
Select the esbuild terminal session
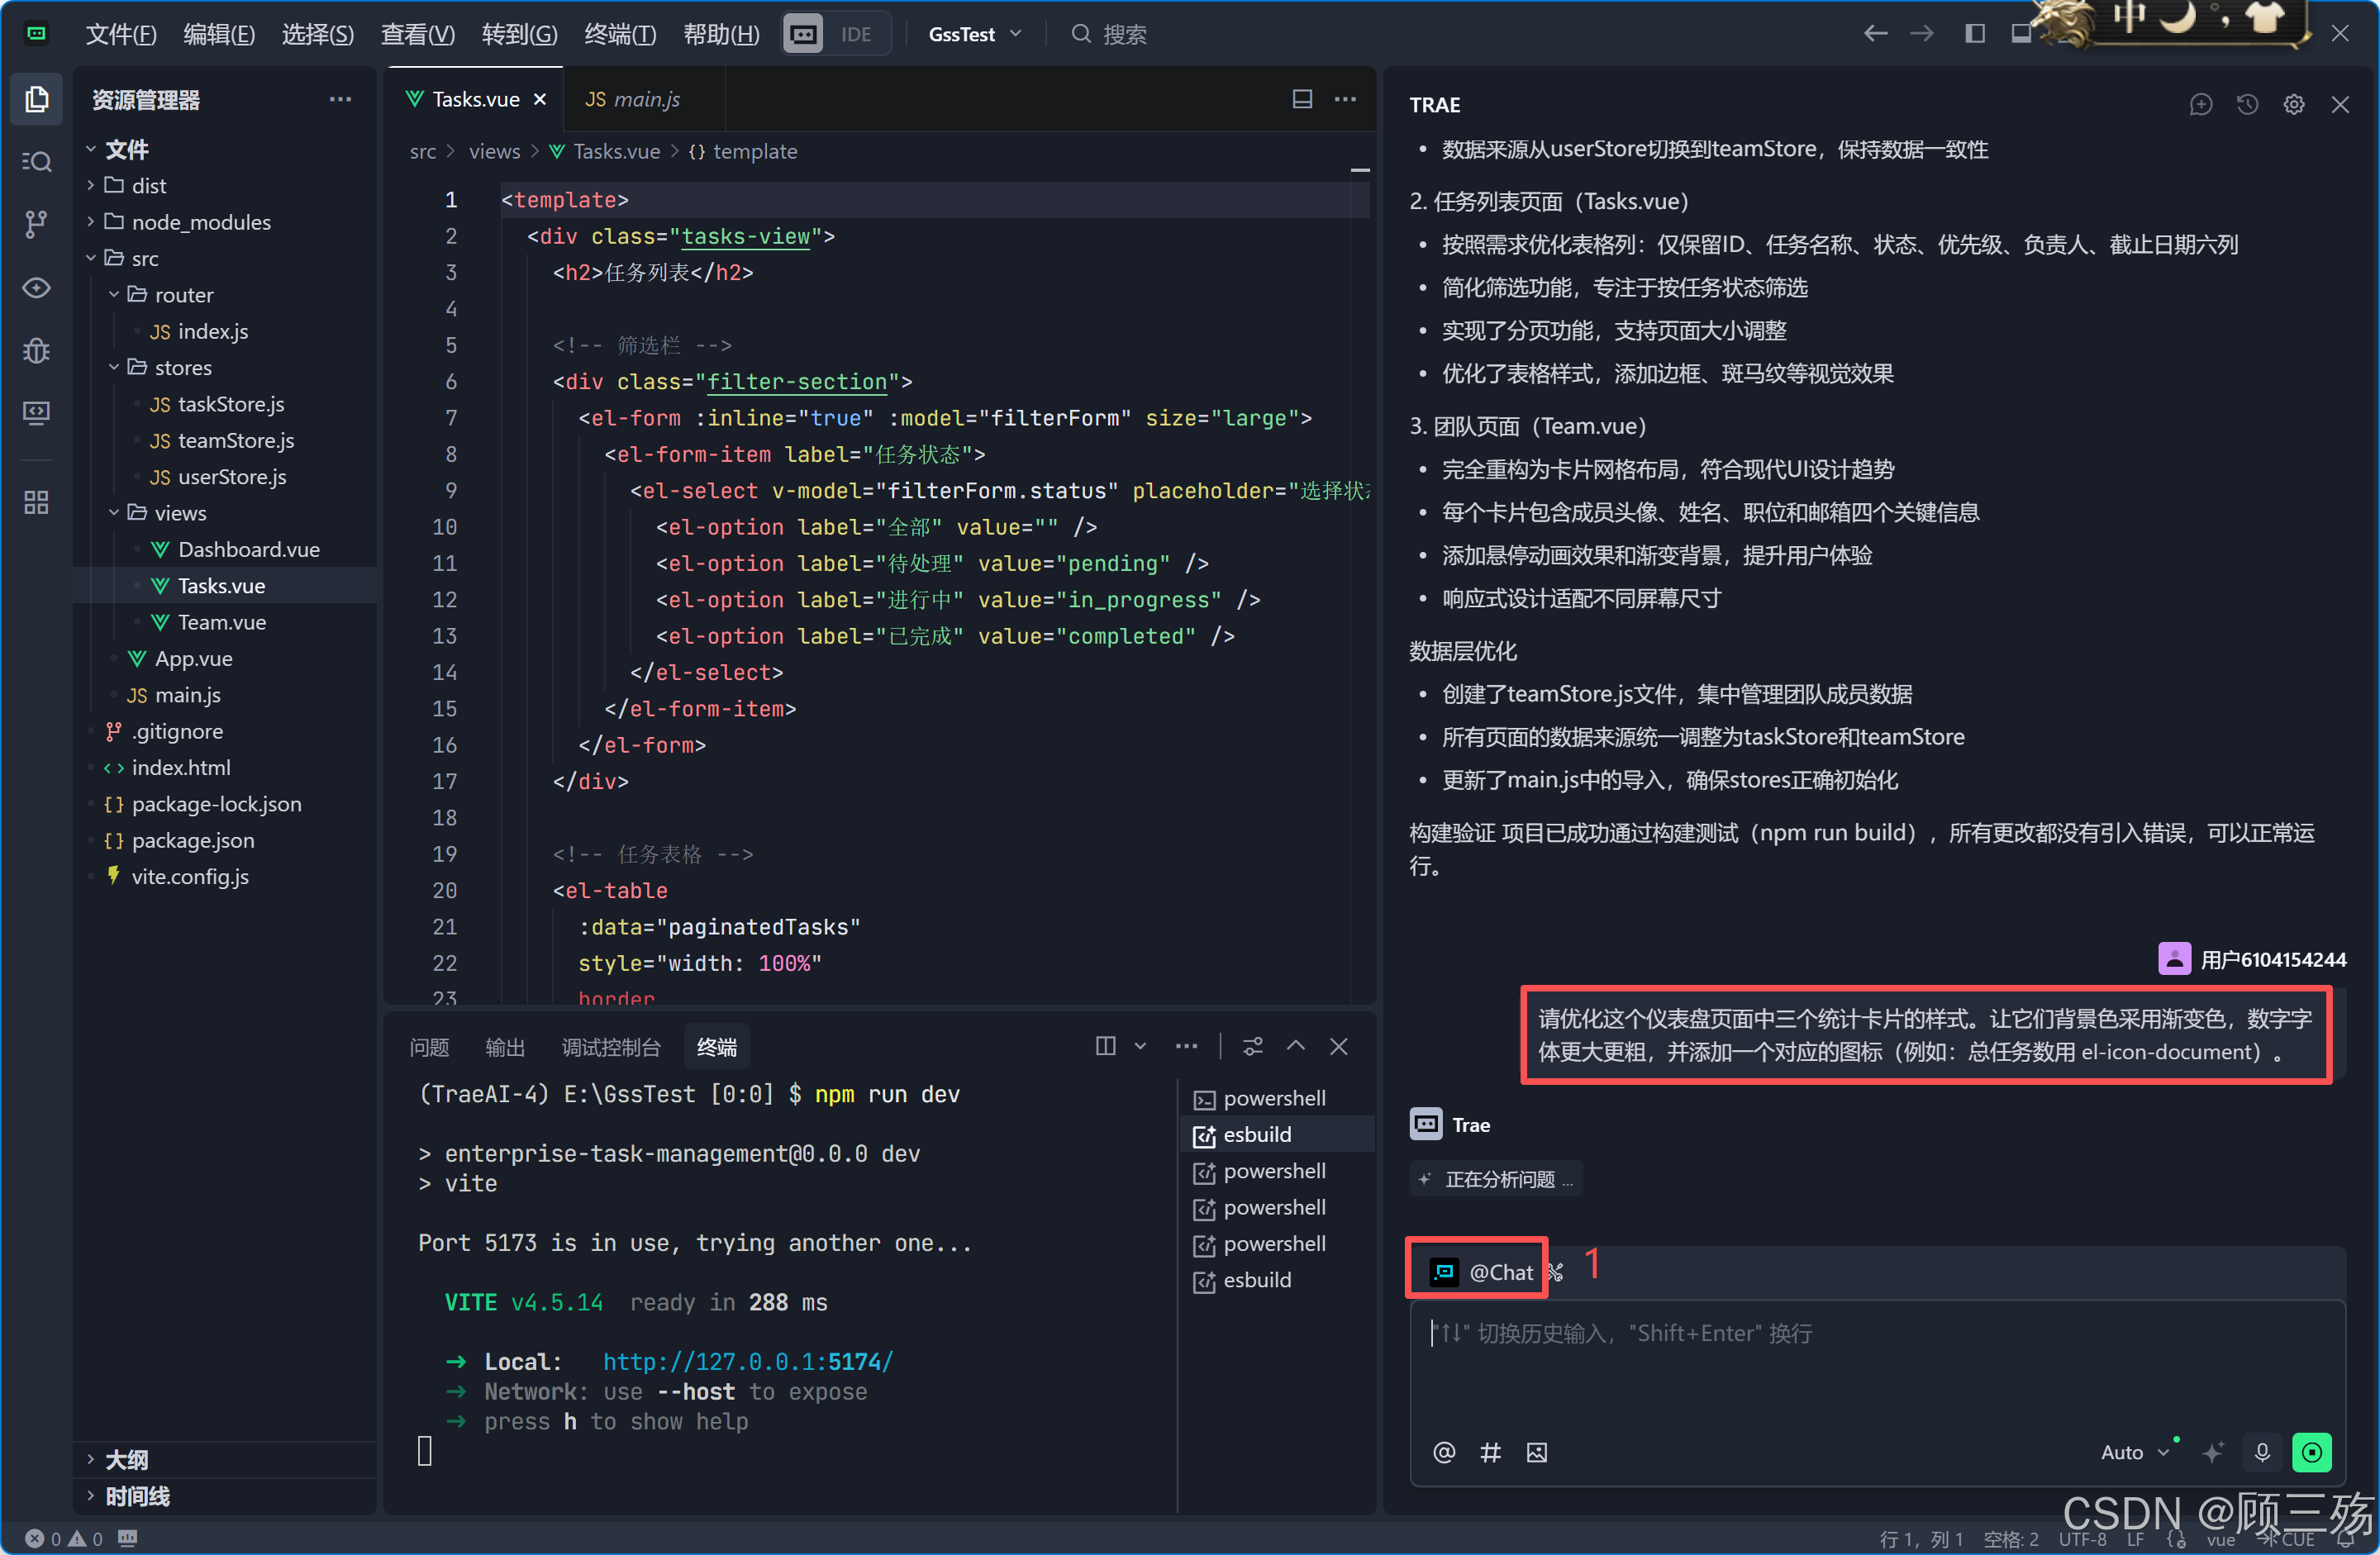click(x=1257, y=1134)
